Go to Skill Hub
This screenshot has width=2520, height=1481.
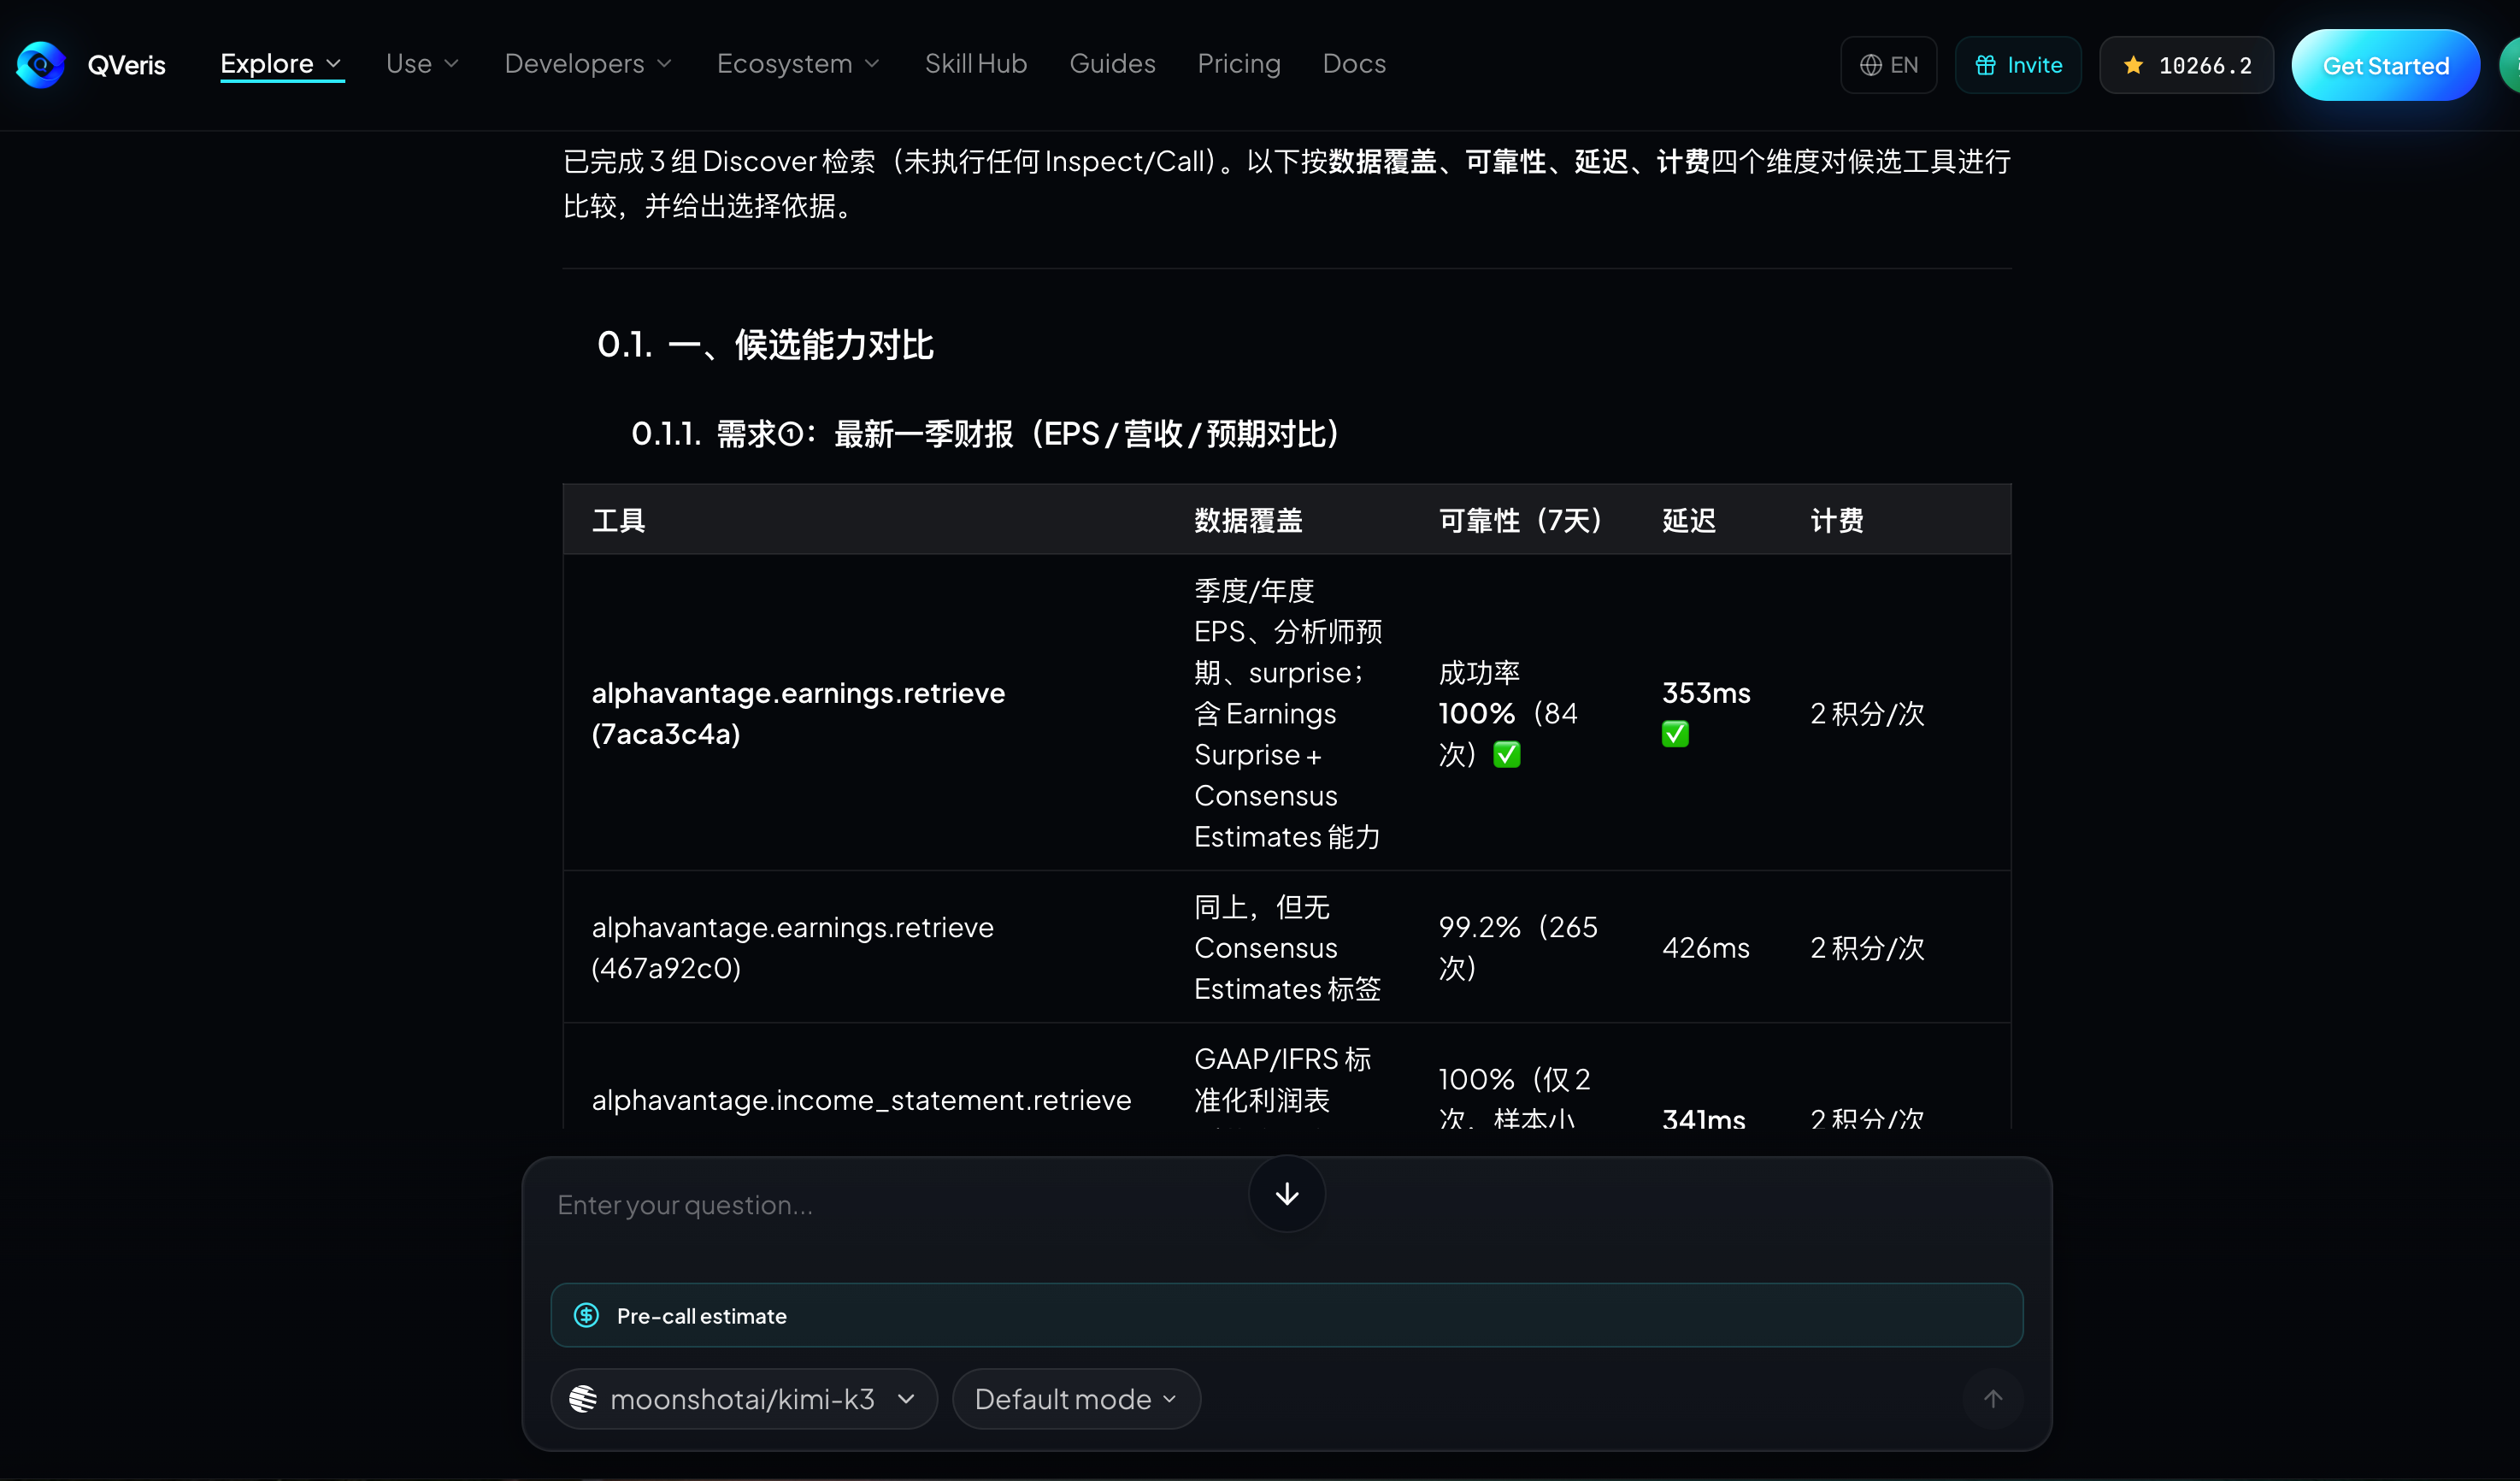click(976, 64)
